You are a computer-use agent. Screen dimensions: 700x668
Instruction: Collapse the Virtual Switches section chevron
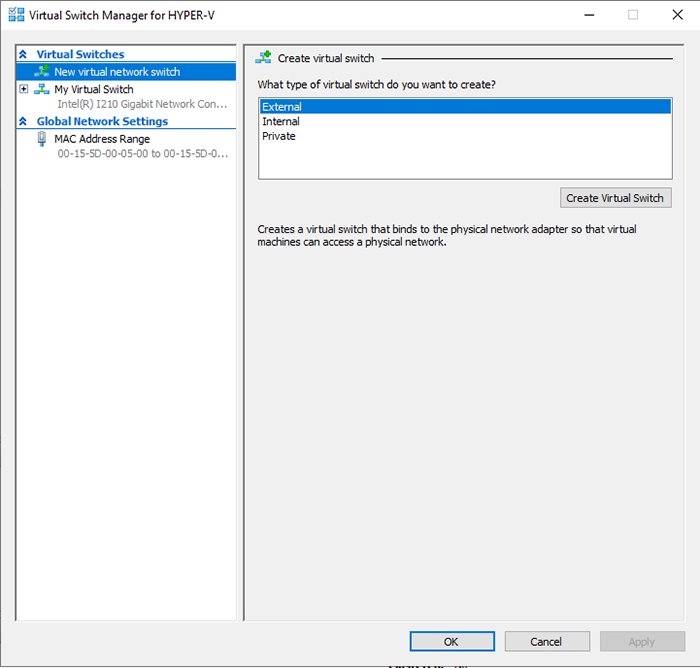tap(24, 54)
